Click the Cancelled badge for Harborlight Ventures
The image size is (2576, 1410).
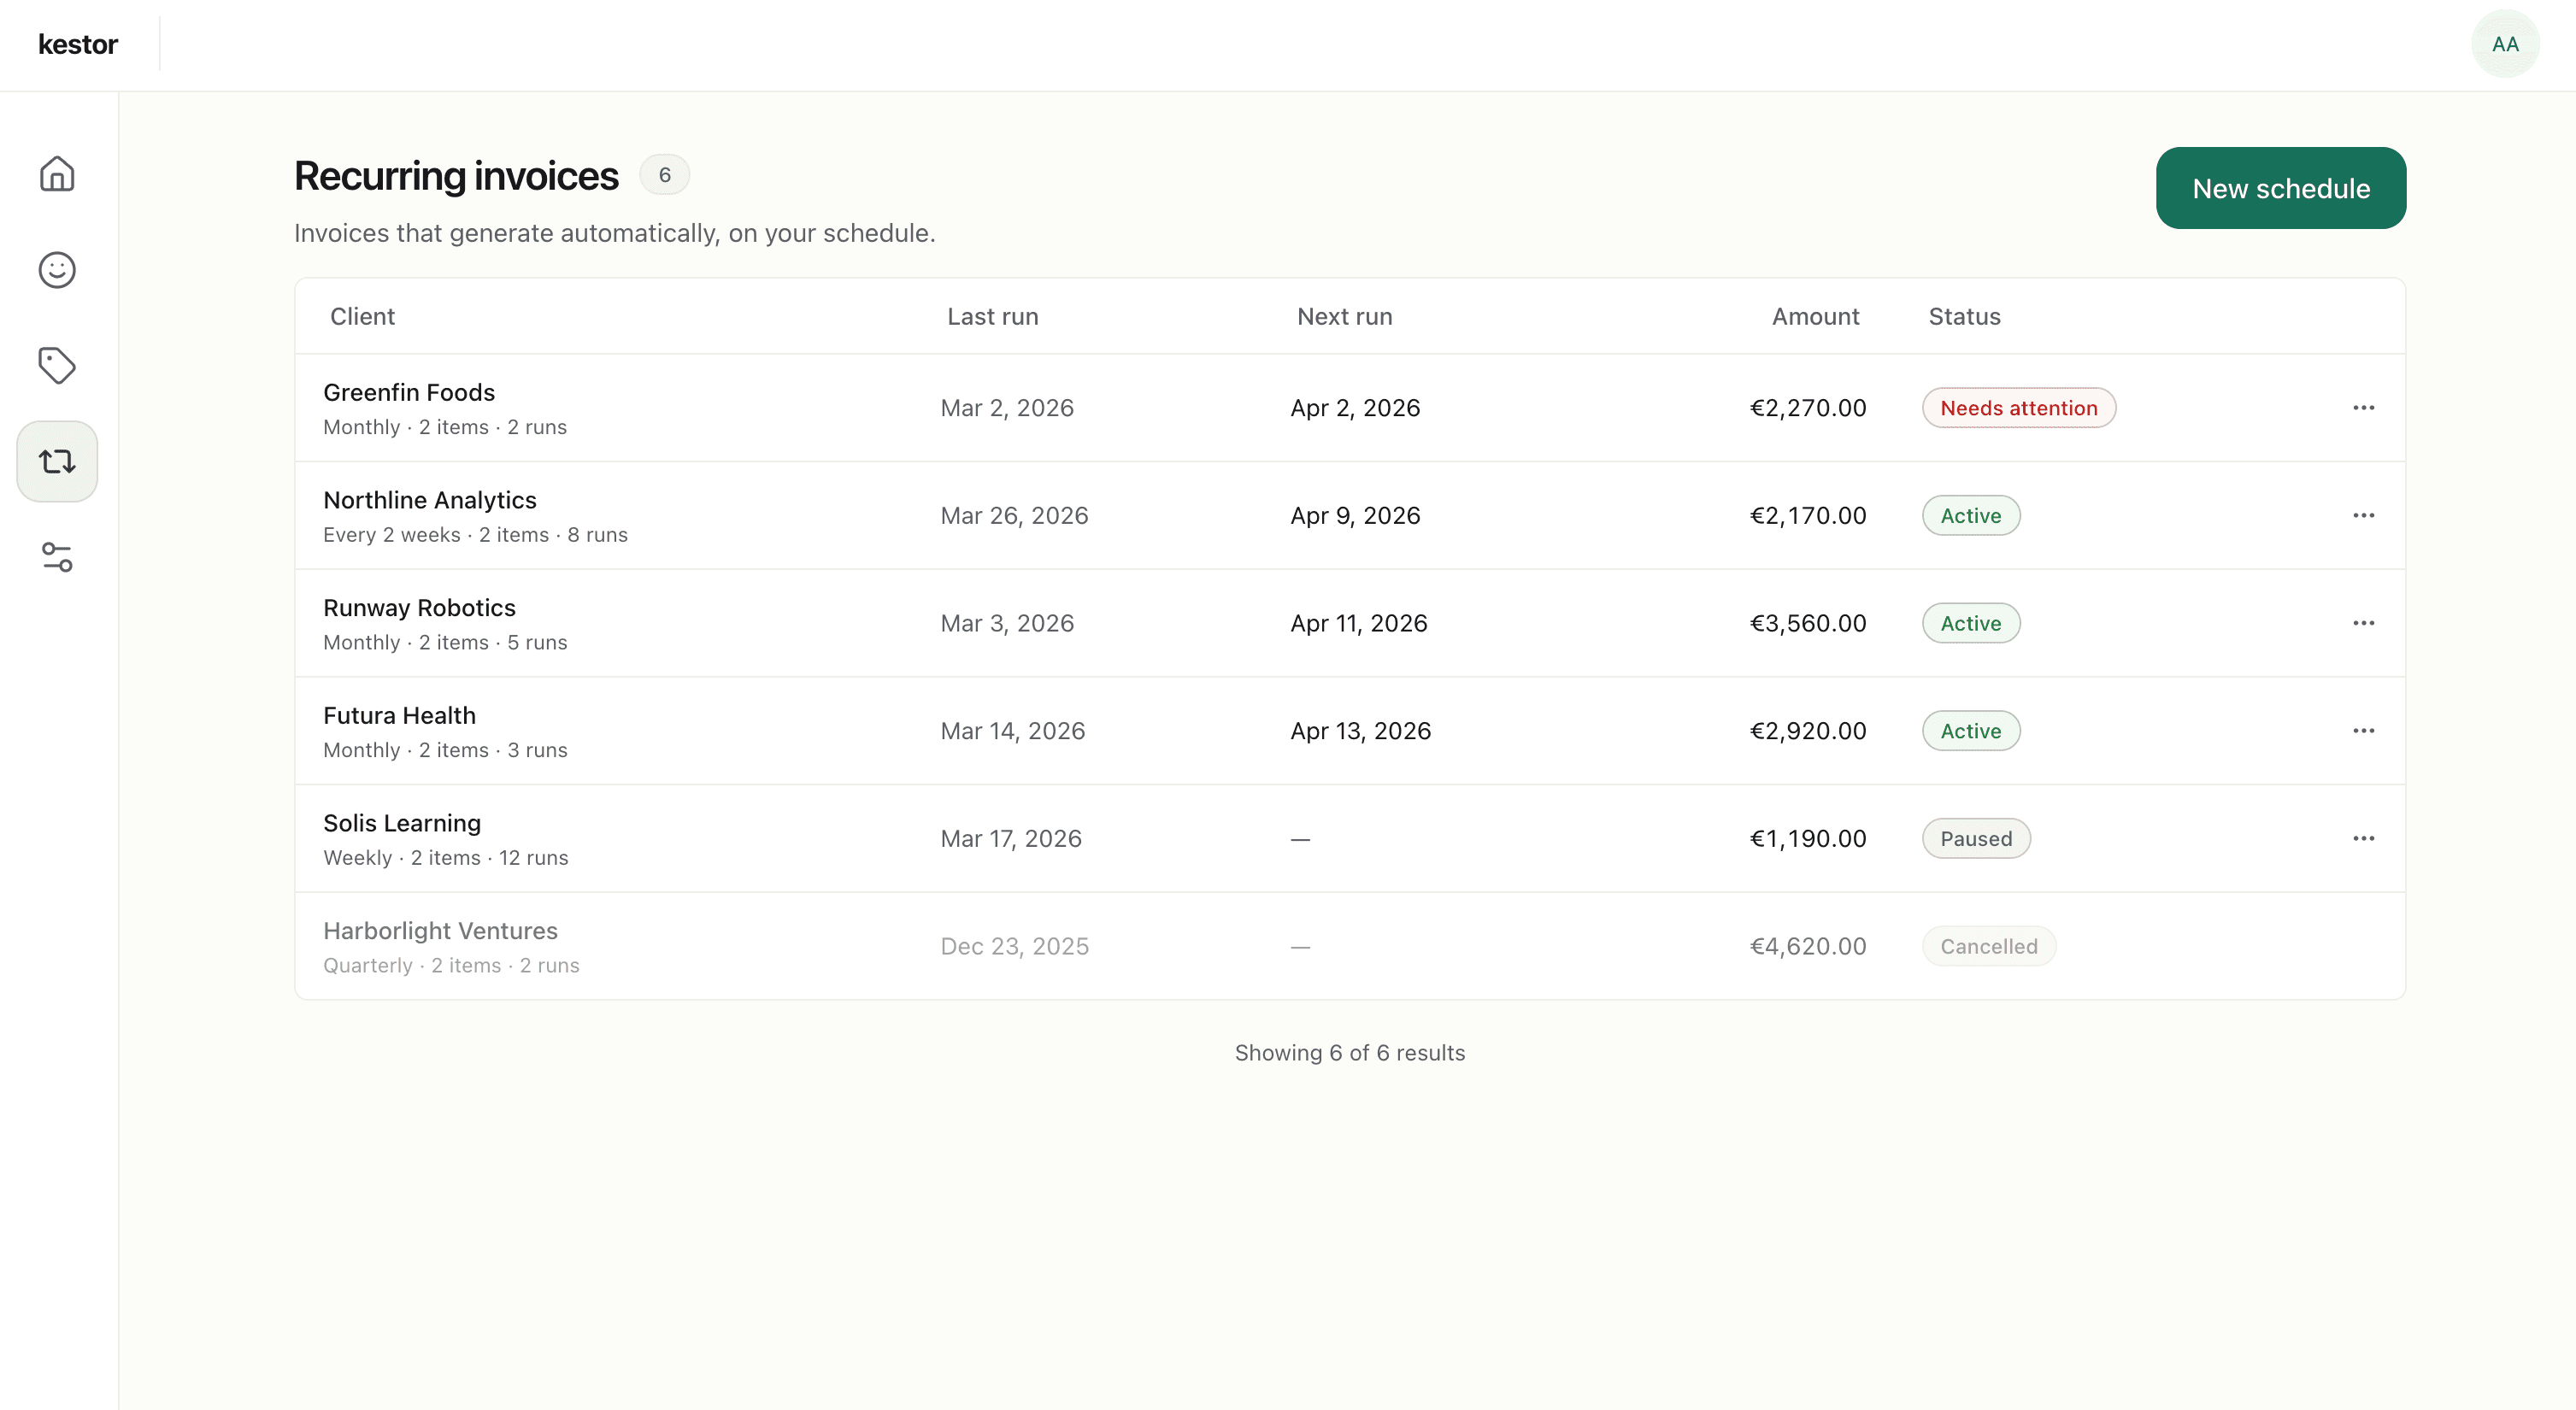pyautogui.click(x=1988, y=945)
